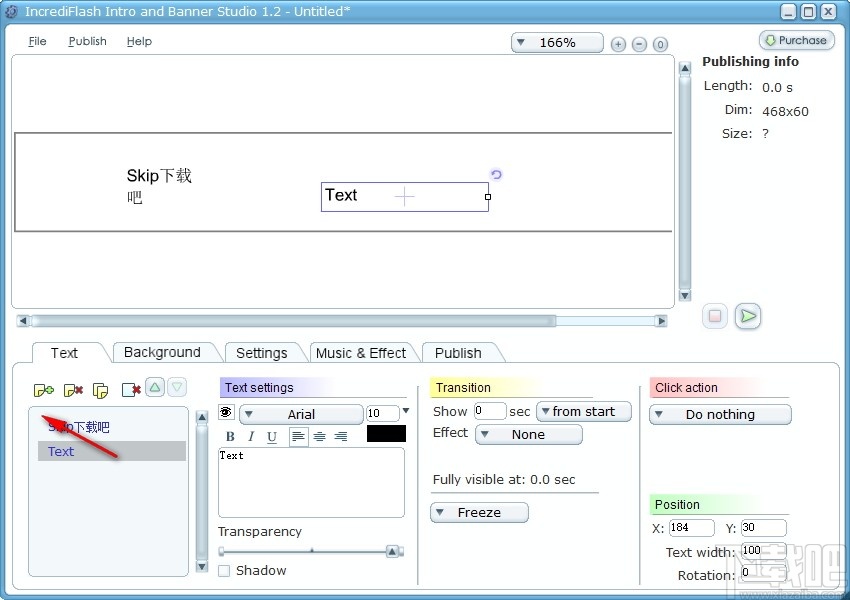The height and width of the screenshot is (600, 850).
Task: Enable the Shadow checkbox
Action: coord(224,571)
